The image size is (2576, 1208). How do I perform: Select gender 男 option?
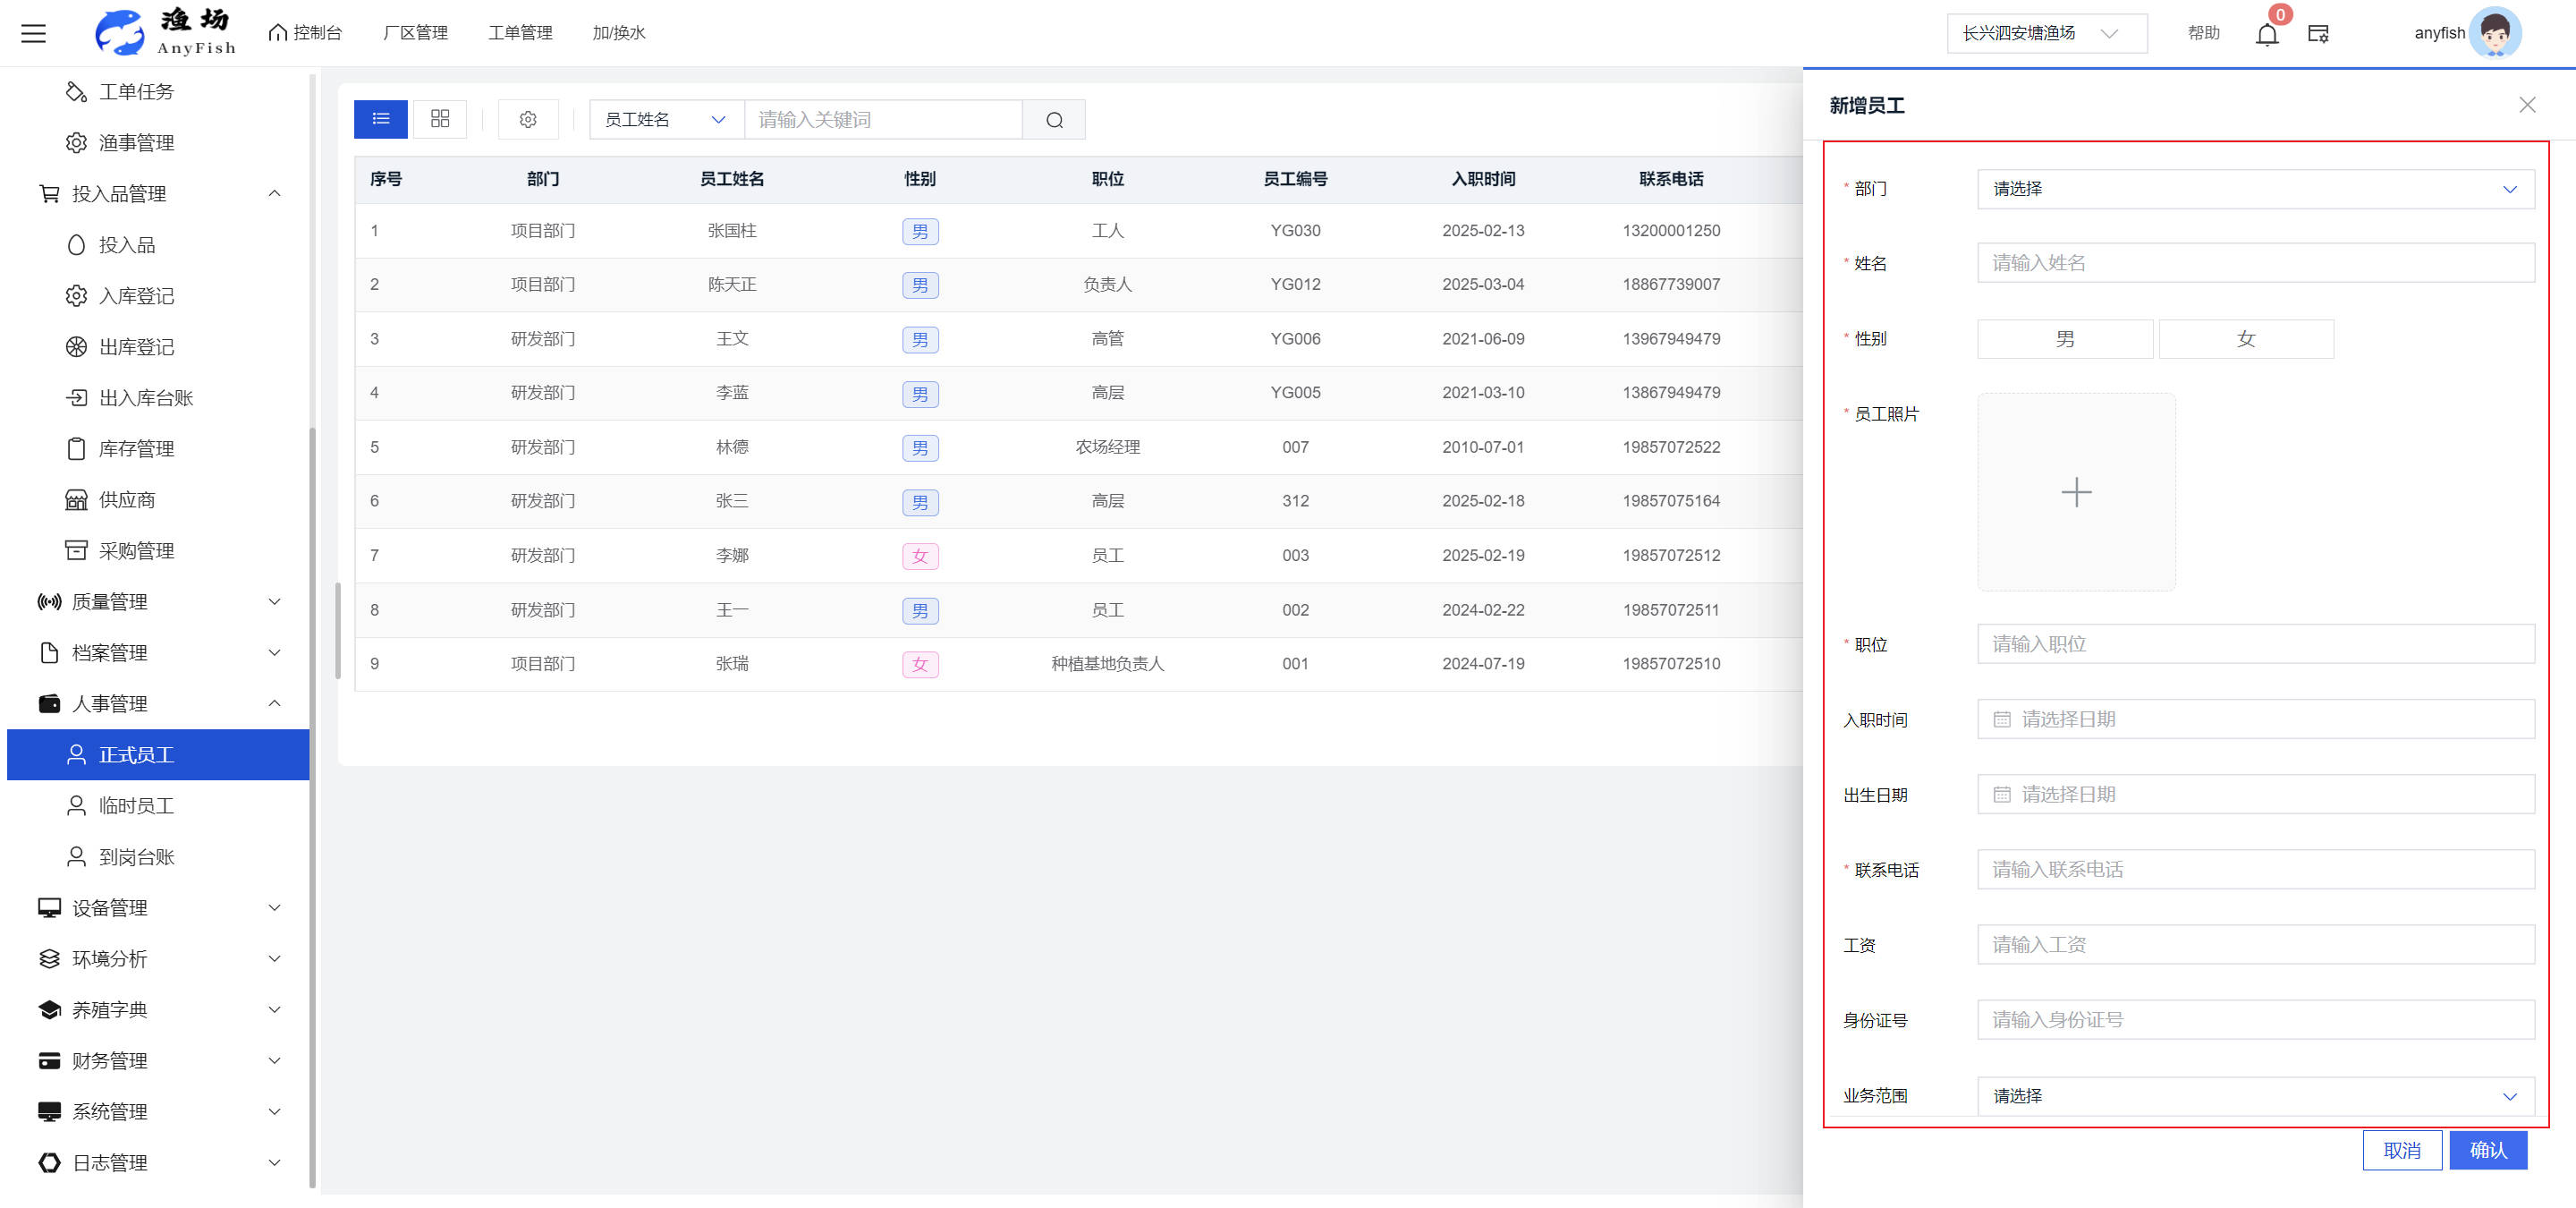2064,339
